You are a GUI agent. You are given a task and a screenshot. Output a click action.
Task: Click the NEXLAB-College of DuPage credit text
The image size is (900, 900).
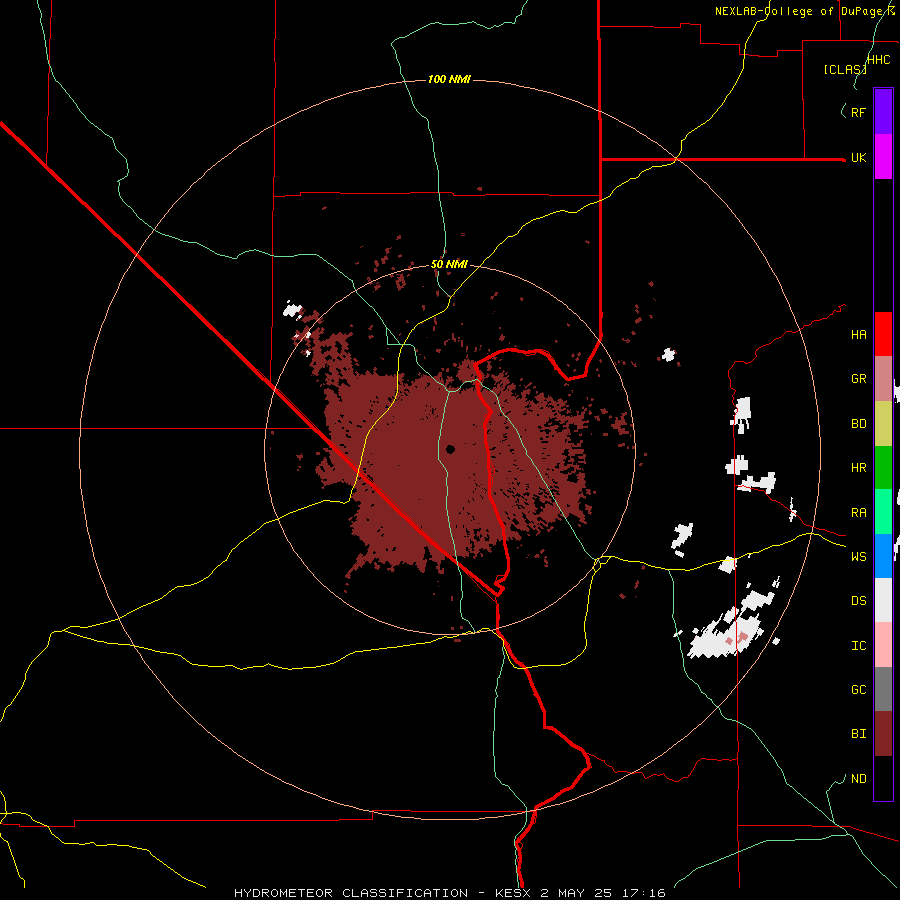tap(805, 11)
